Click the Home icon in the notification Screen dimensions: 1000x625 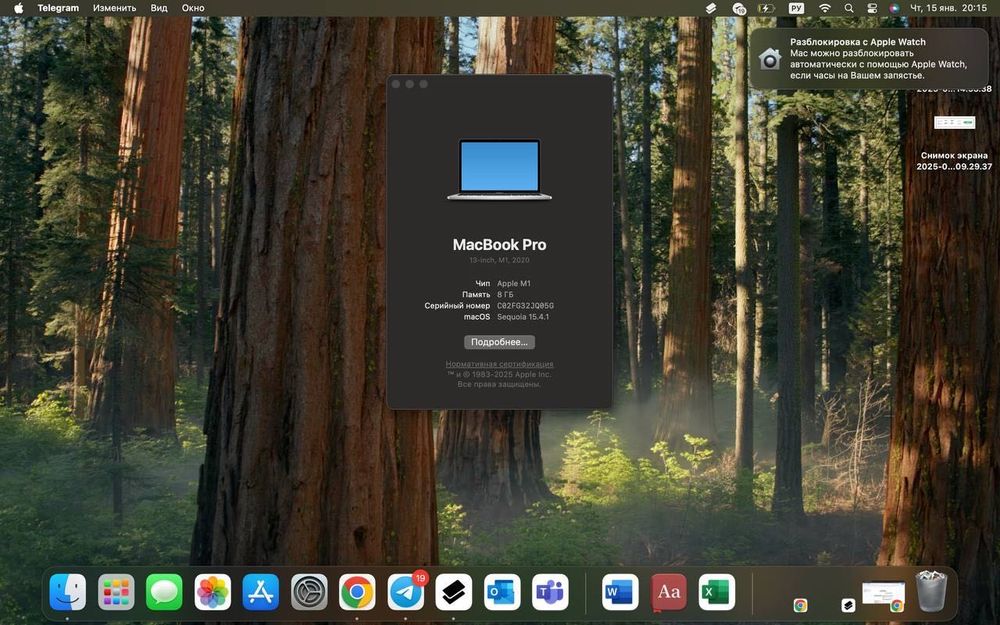pyautogui.click(x=770, y=59)
